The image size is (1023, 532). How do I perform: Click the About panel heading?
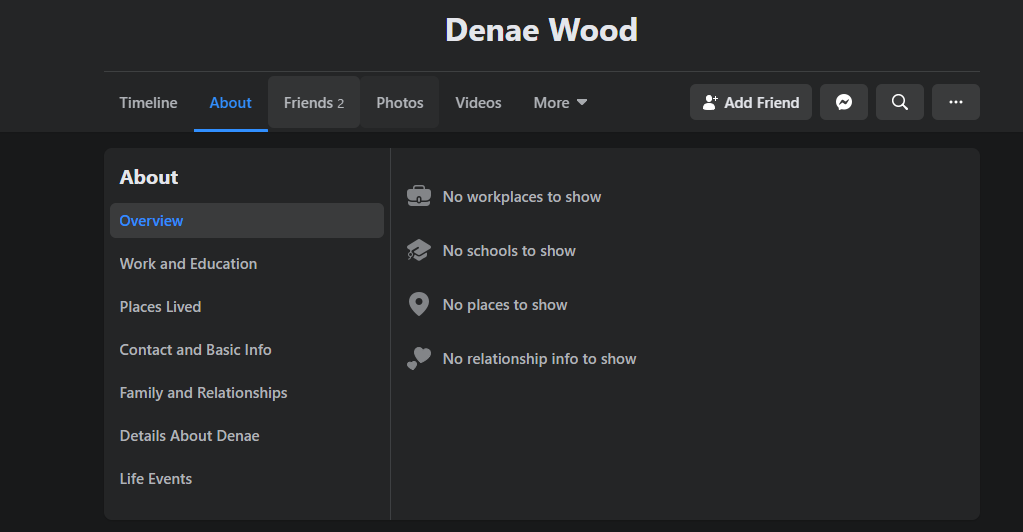pyautogui.click(x=149, y=177)
